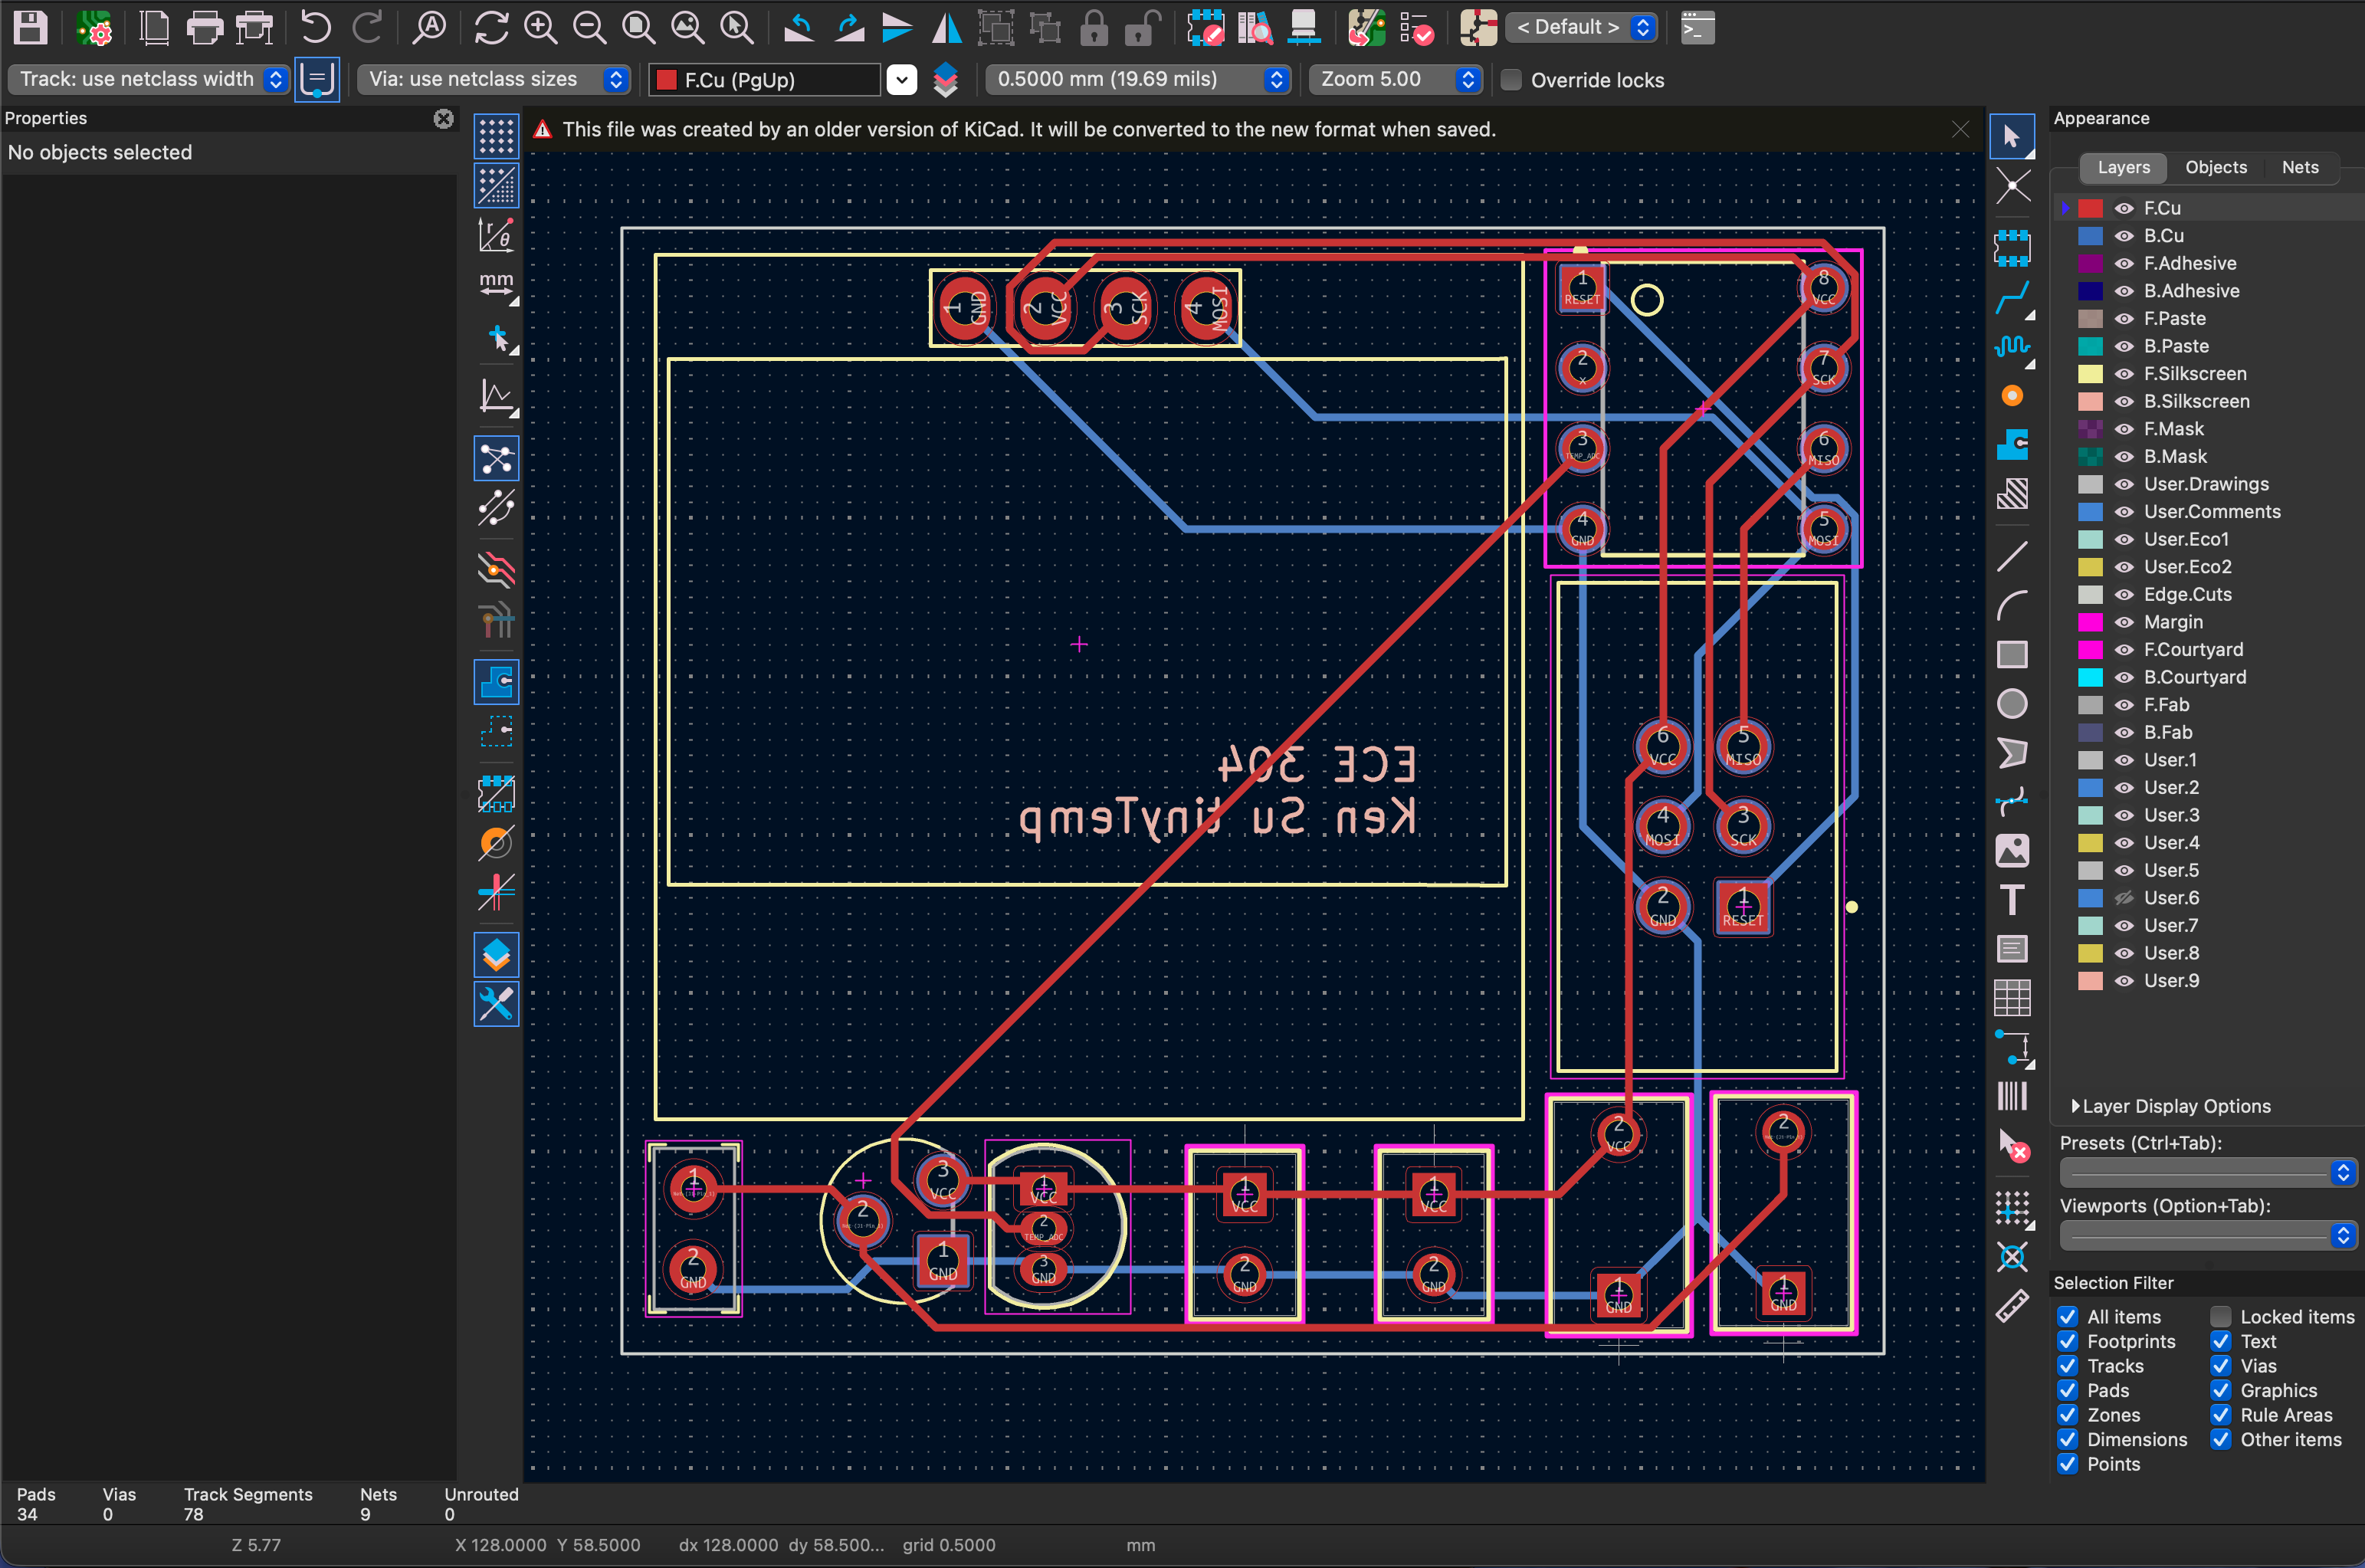Viewport: 2365px width, 1568px height.
Task: Select the Measure tool ruler icon
Action: tap(2012, 1306)
